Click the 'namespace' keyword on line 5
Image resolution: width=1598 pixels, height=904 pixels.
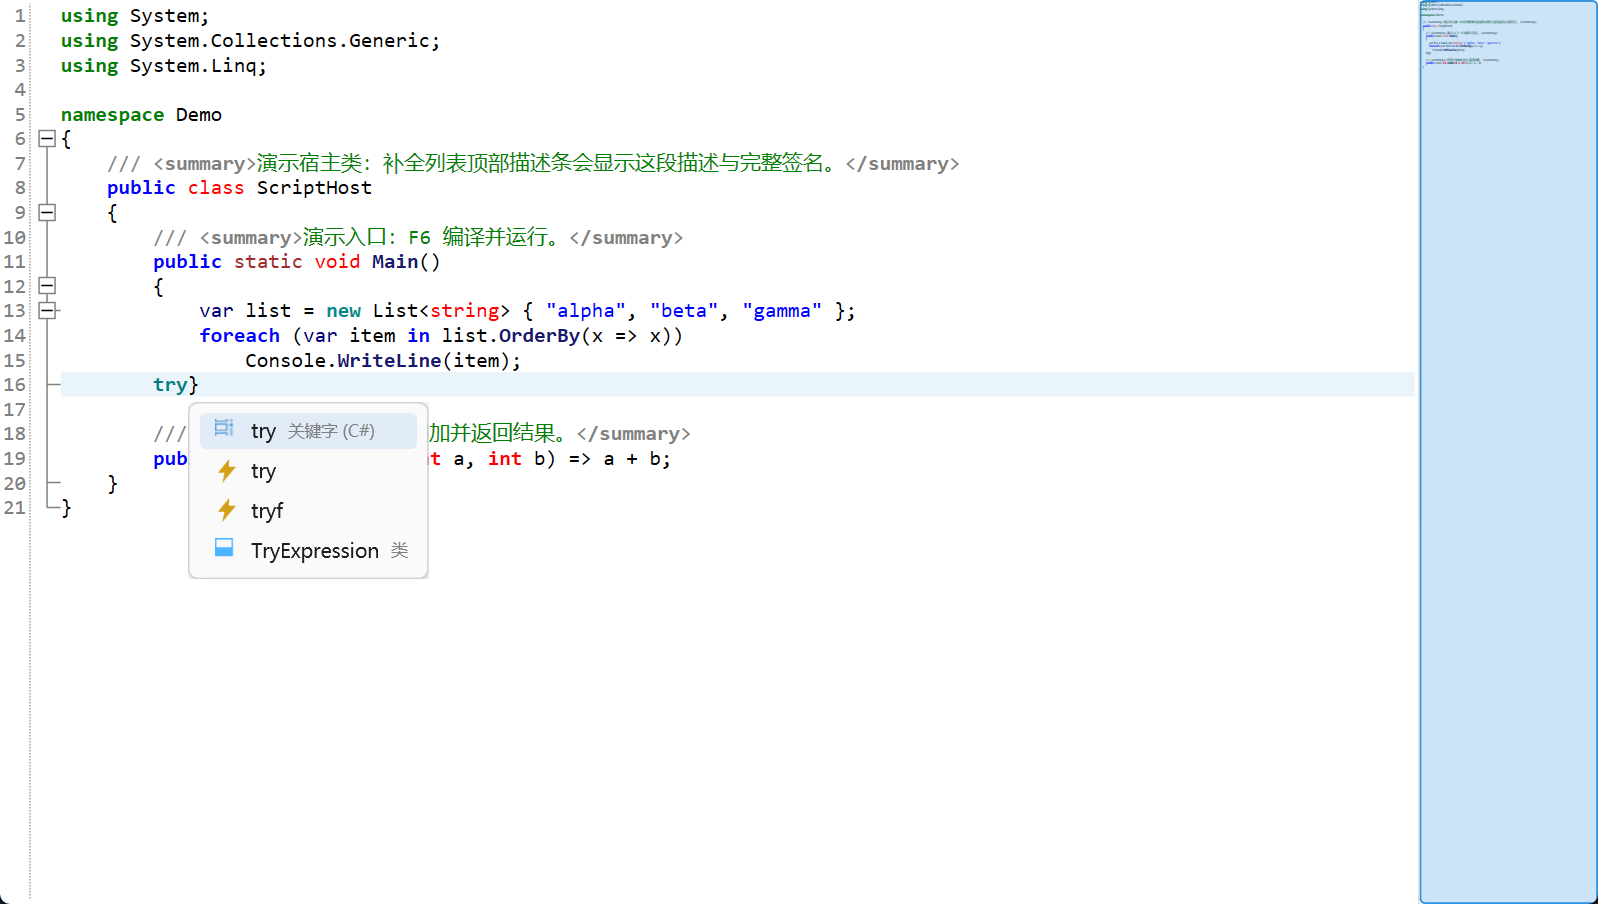(x=112, y=115)
